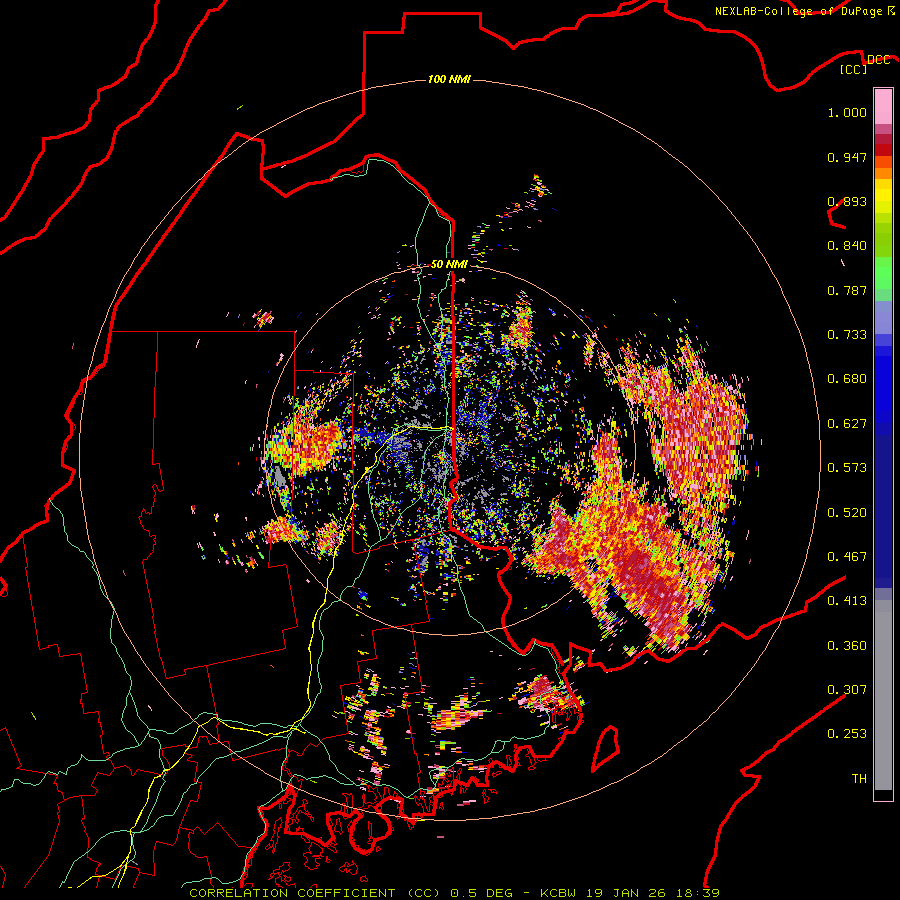Click the DCC label above the color scale
The height and width of the screenshot is (900, 900).
[879, 60]
